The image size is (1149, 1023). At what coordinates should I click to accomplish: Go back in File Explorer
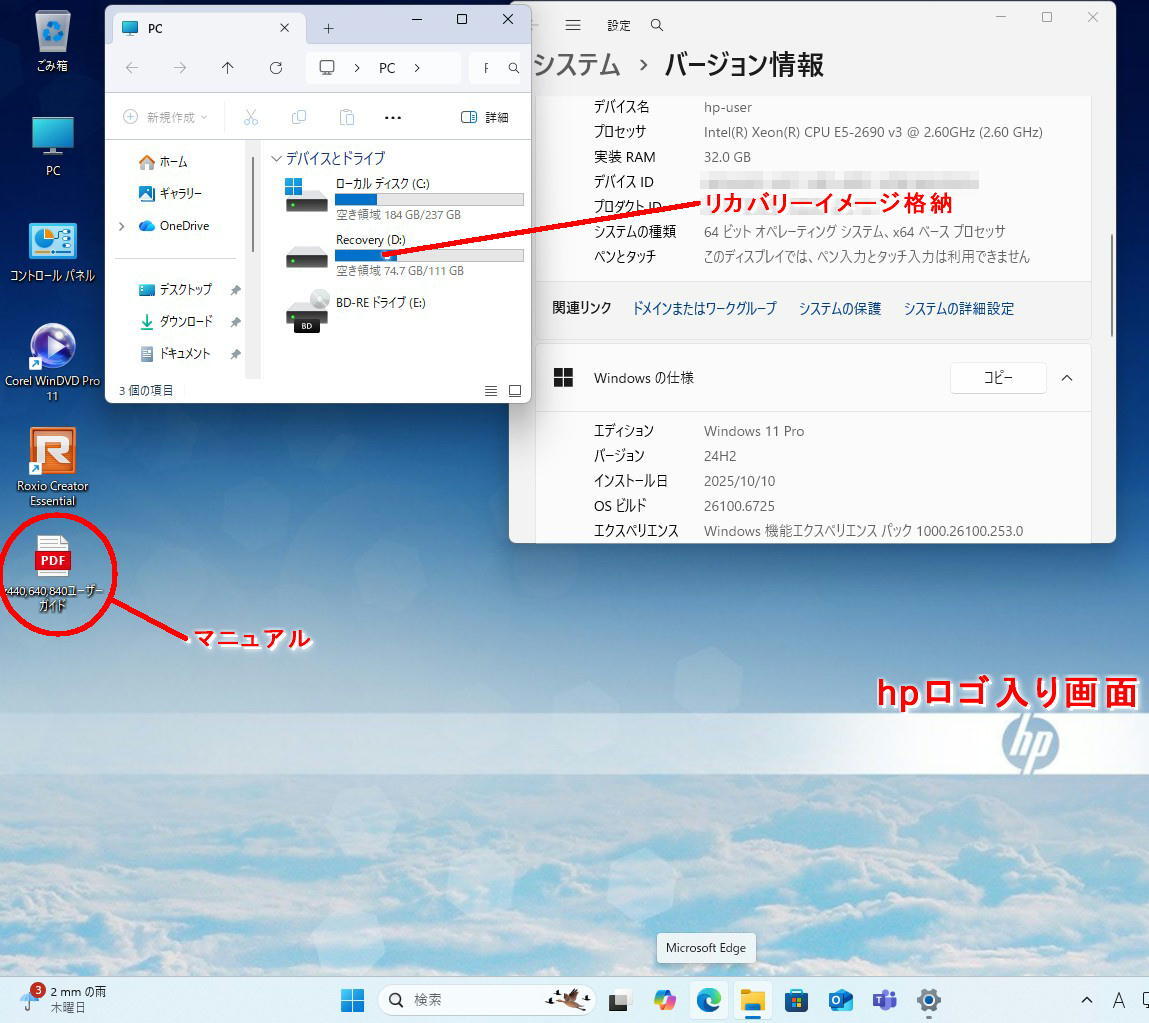click(x=132, y=68)
